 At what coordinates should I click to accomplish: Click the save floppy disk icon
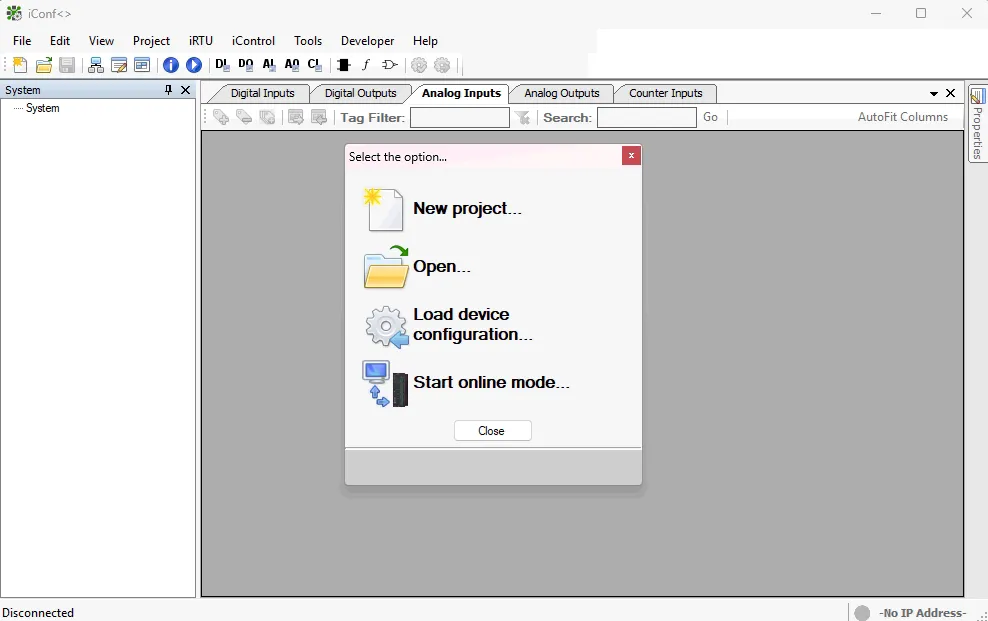(67, 65)
